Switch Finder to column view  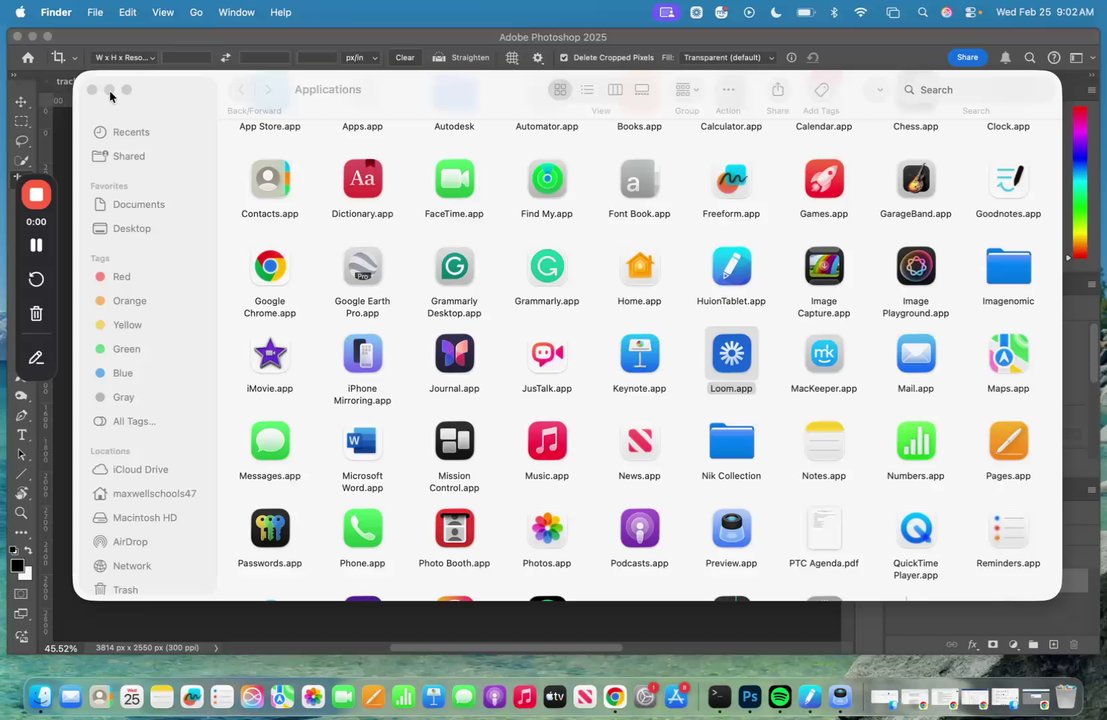click(x=615, y=90)
